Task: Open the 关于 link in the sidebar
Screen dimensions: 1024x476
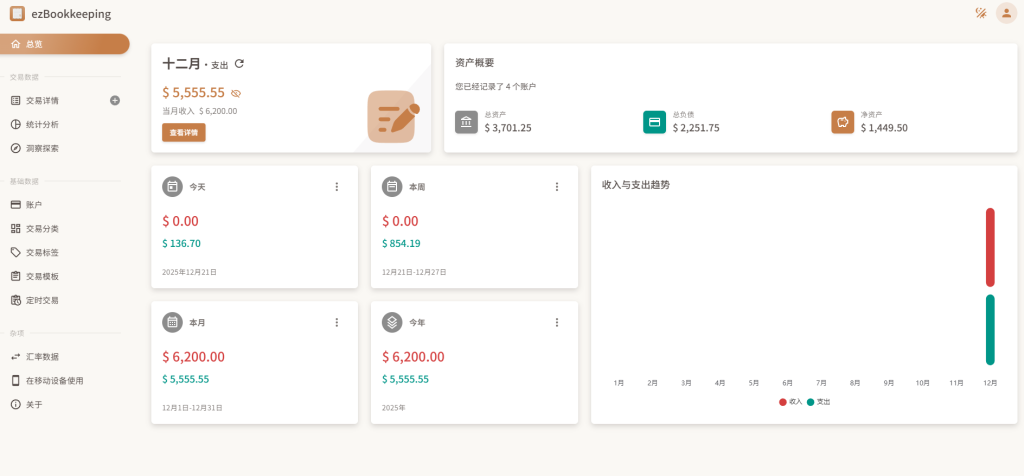Action: [34, 404]
